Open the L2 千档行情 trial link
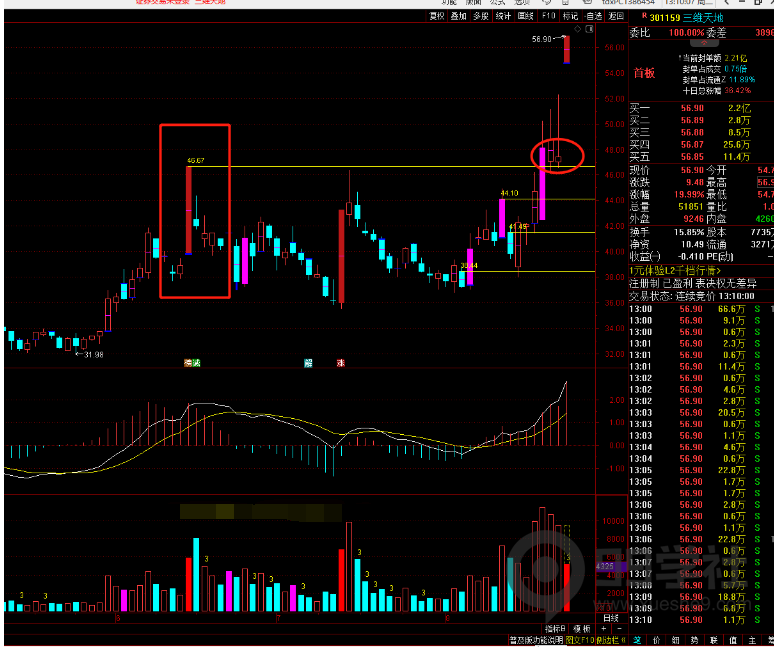This screenshot has width=774, height=647. [x=677, y=270]
